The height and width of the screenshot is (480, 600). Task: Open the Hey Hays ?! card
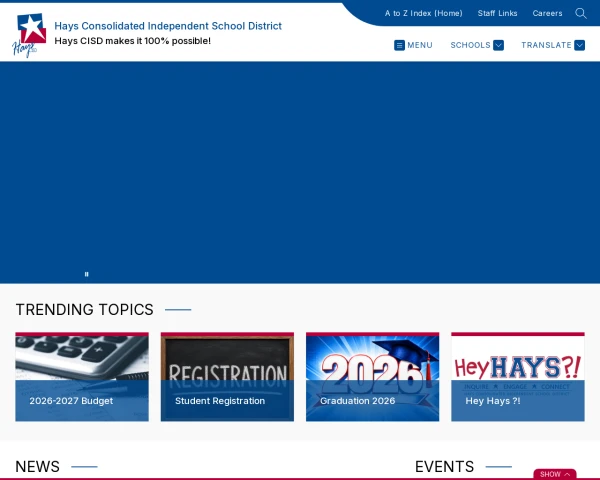[518, 377]
